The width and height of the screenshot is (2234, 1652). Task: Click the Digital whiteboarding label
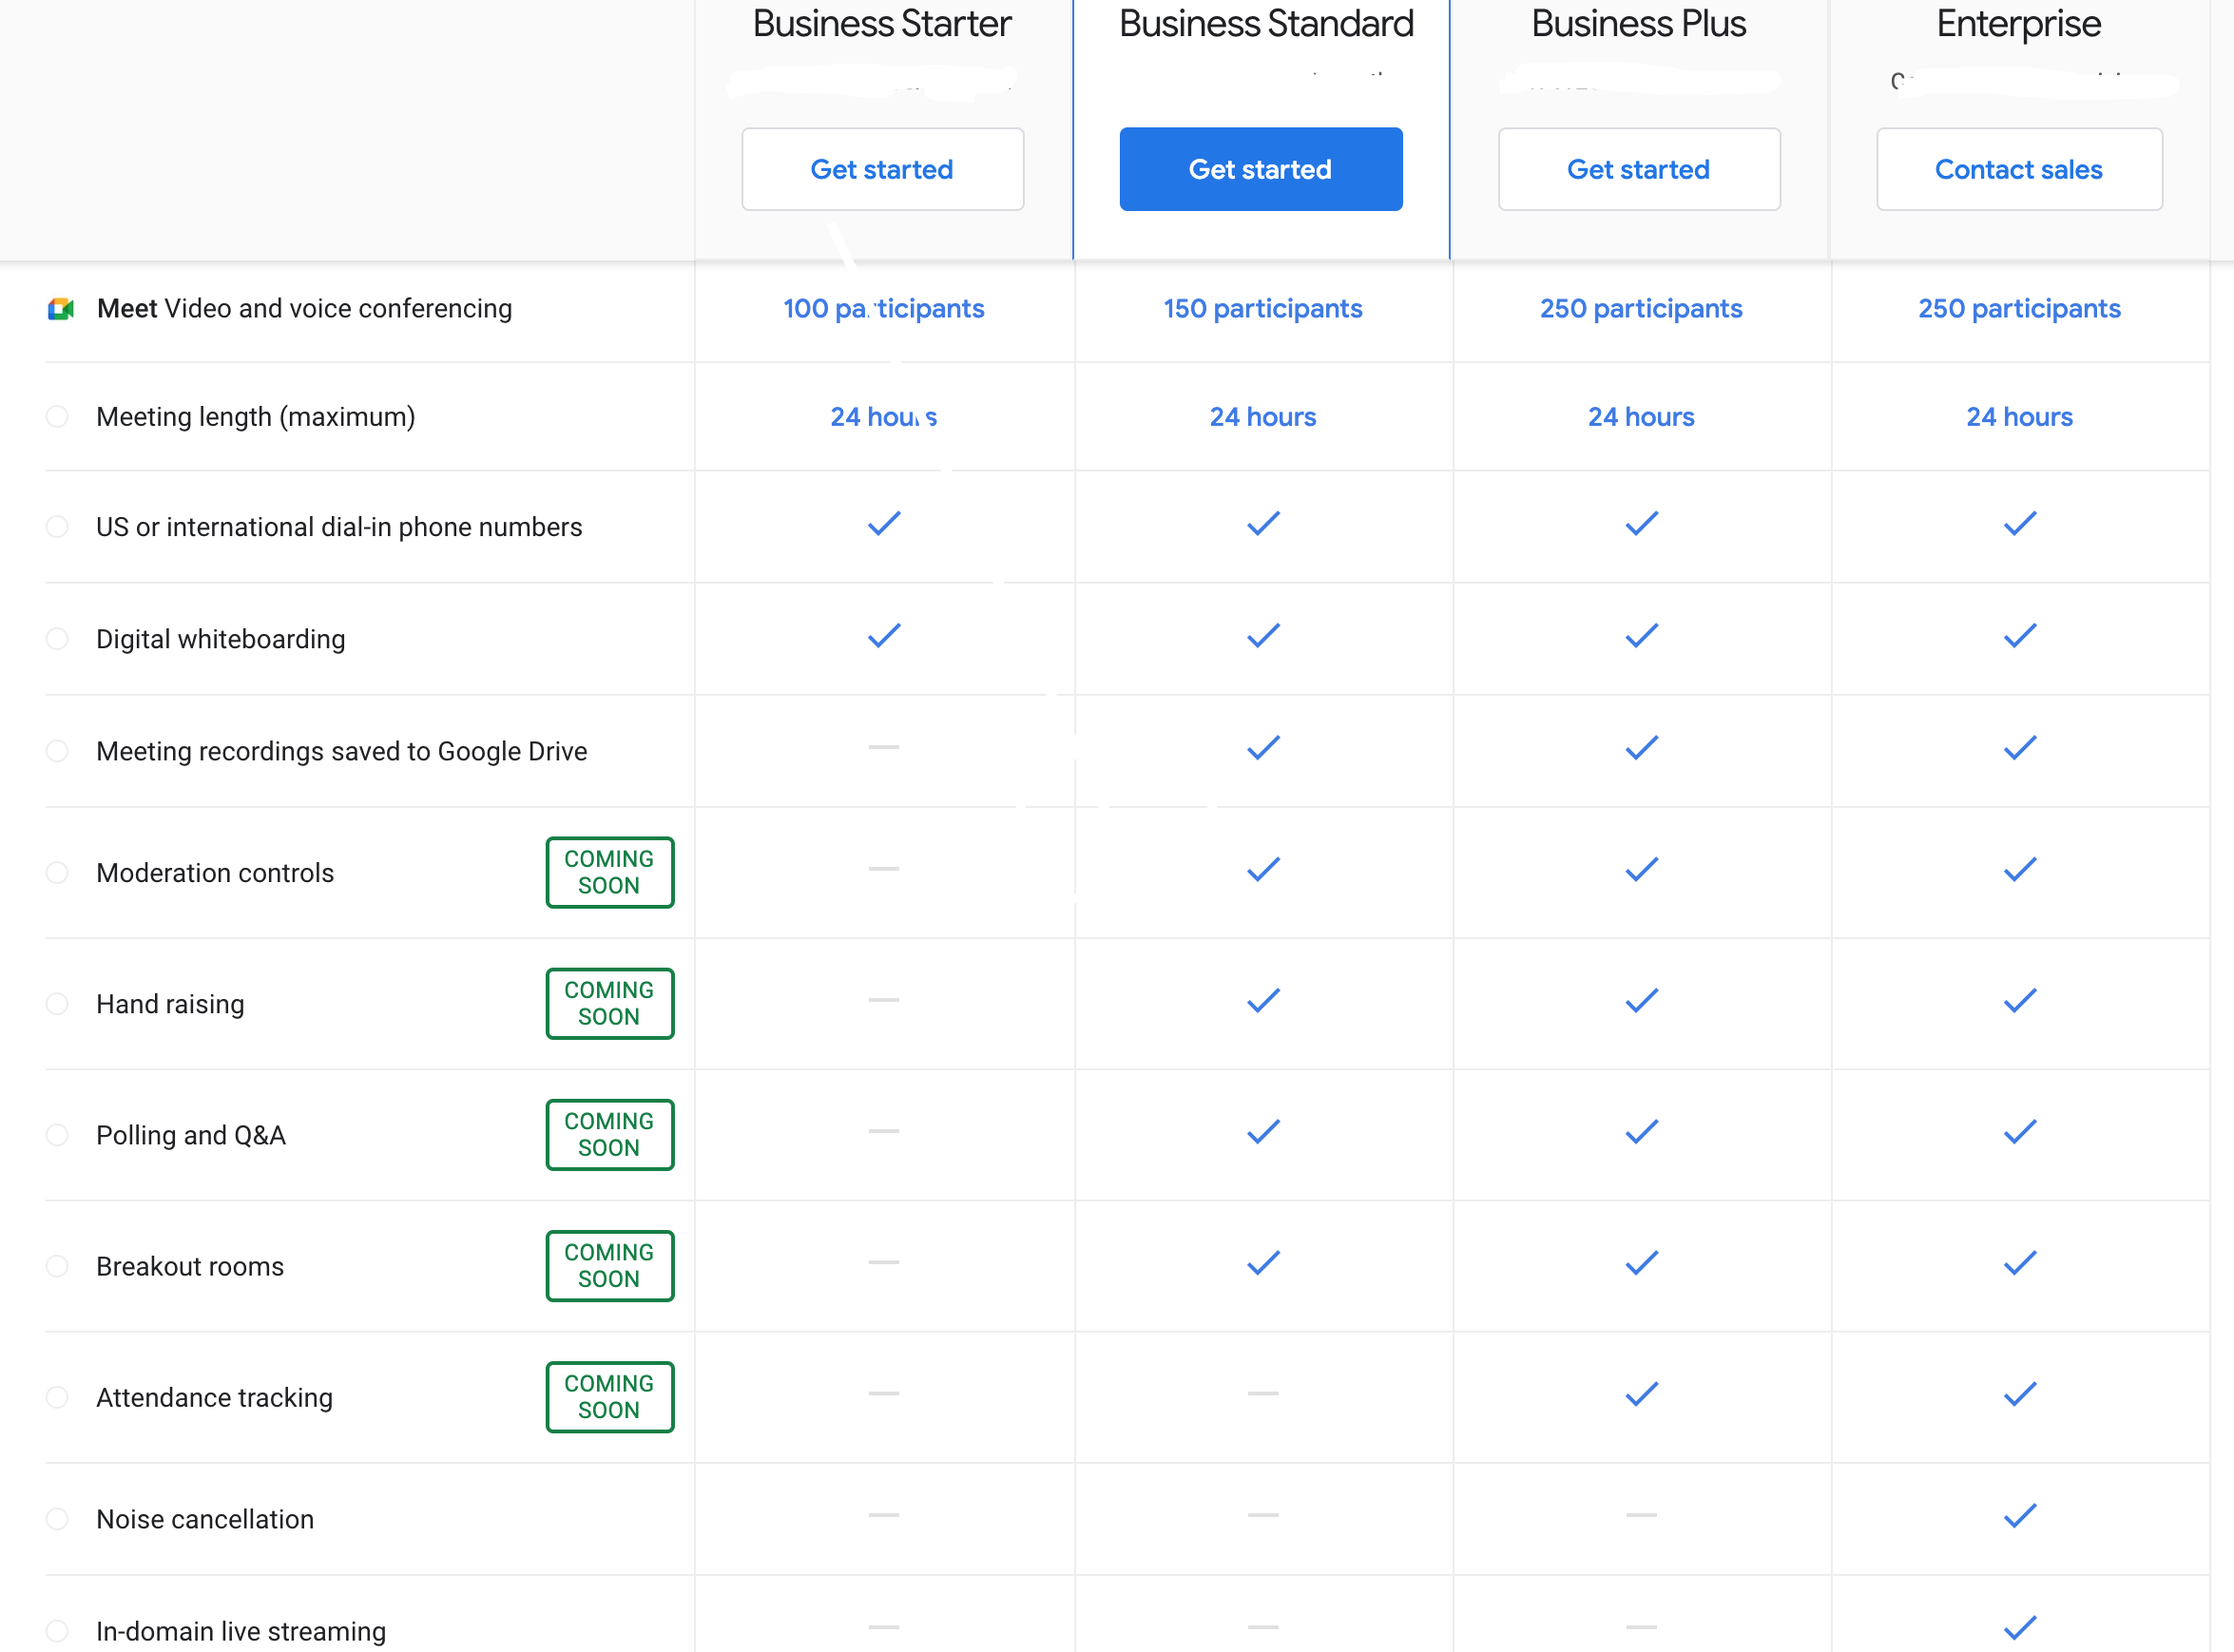point(221,639)
